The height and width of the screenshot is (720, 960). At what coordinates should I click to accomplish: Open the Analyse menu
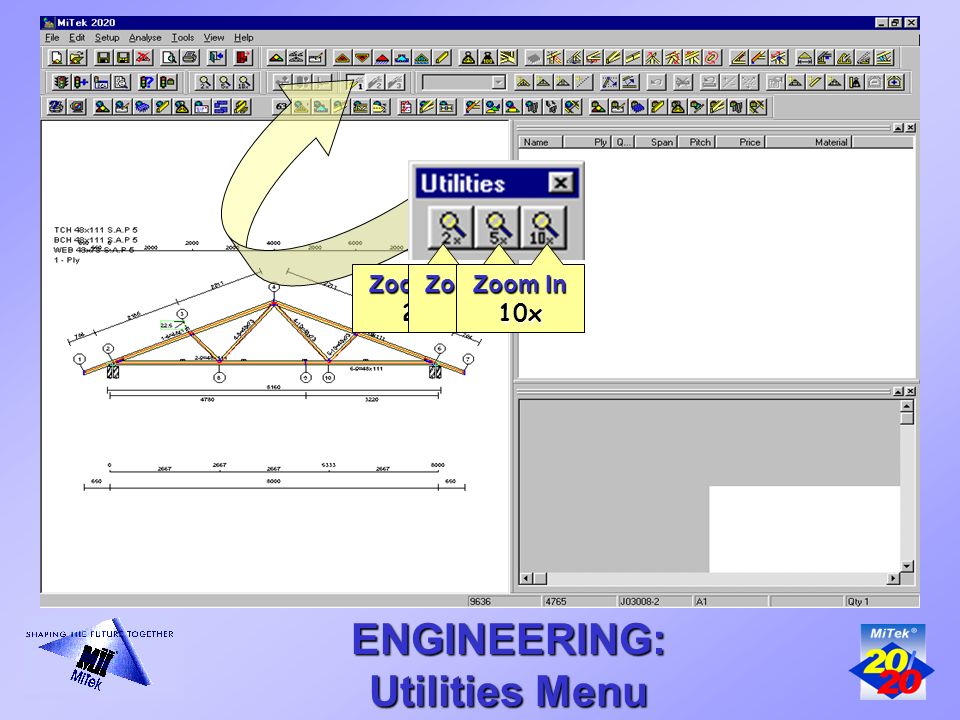145,37
